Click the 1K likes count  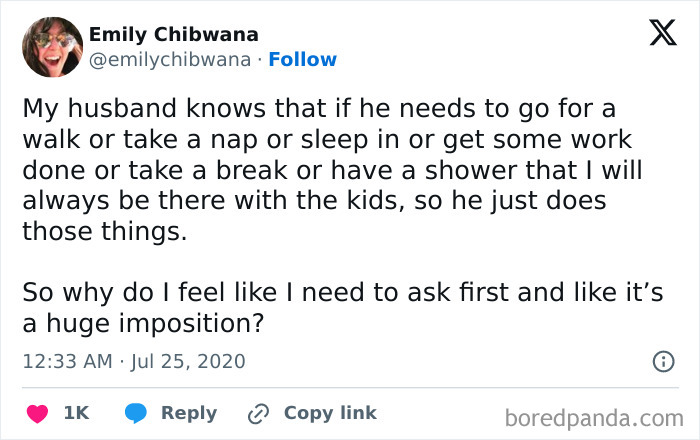coord(76,413)
